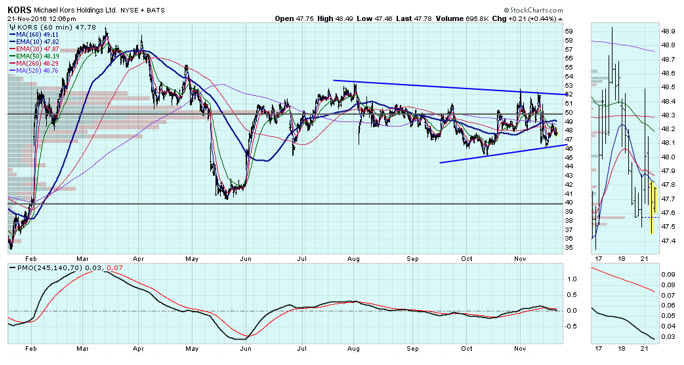Click the 48.9 label on the zoom panel axis
This screenshot has height=365, width=684.
pos(668,31)
